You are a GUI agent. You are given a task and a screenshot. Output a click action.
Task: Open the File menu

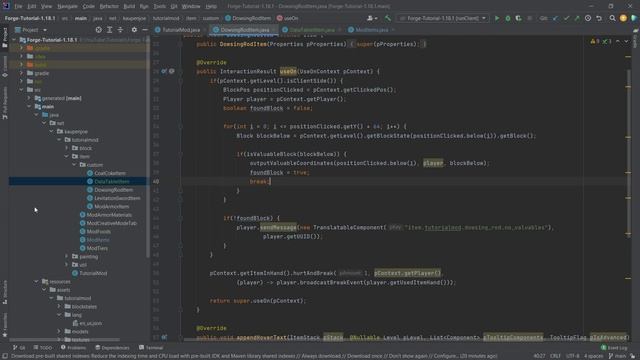click(18, 7)
